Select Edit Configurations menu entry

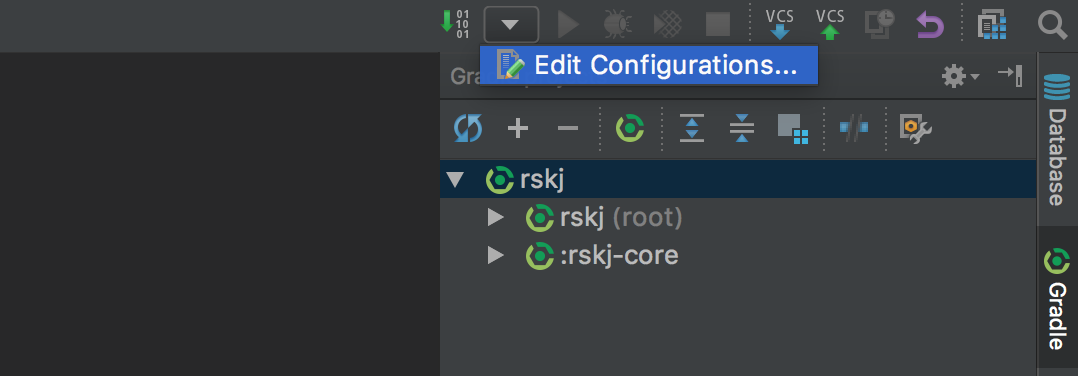[x=648, y=65]
